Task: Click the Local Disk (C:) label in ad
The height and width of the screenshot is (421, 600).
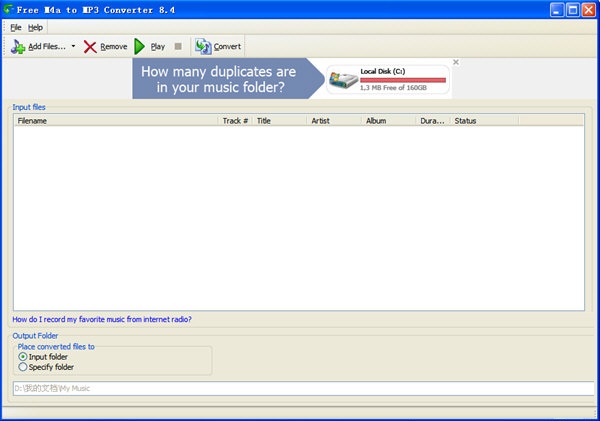Action: (x=383, y=71)
